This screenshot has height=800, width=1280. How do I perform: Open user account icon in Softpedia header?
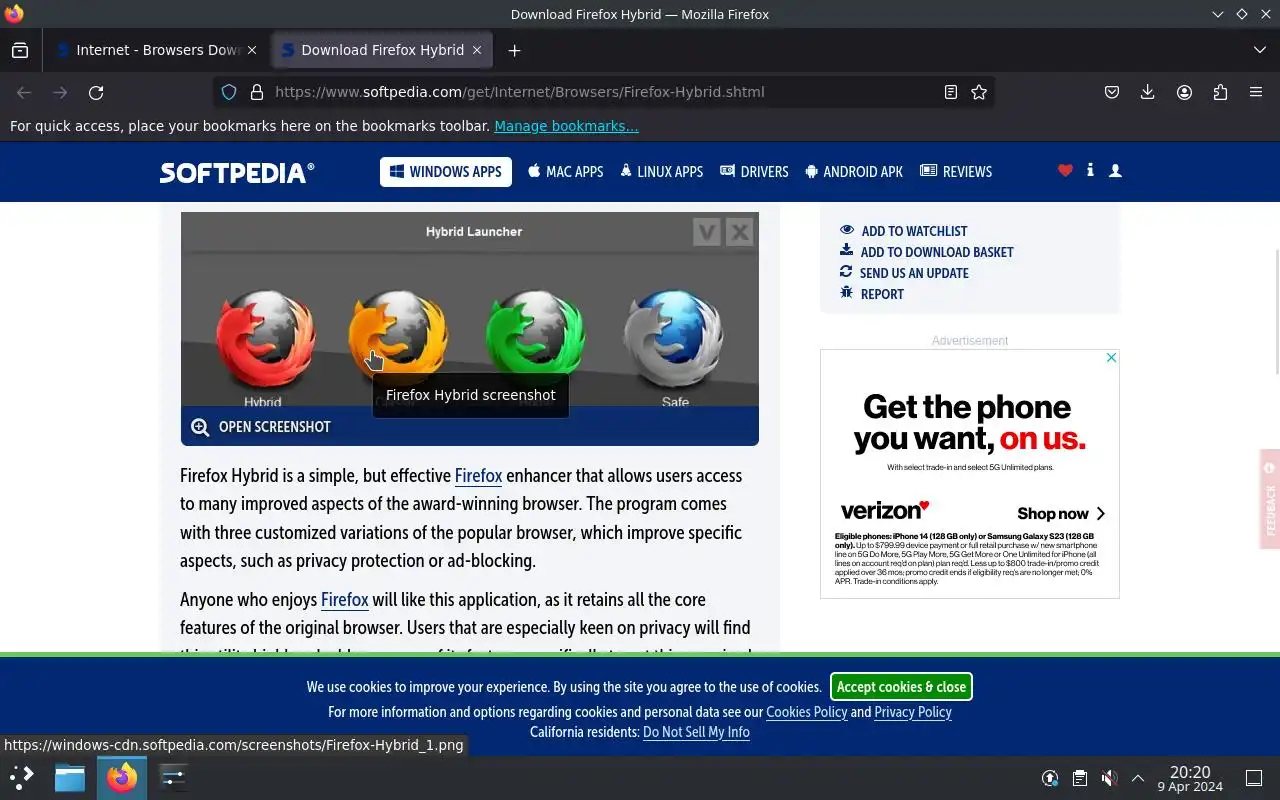[x=1115, y=171]
